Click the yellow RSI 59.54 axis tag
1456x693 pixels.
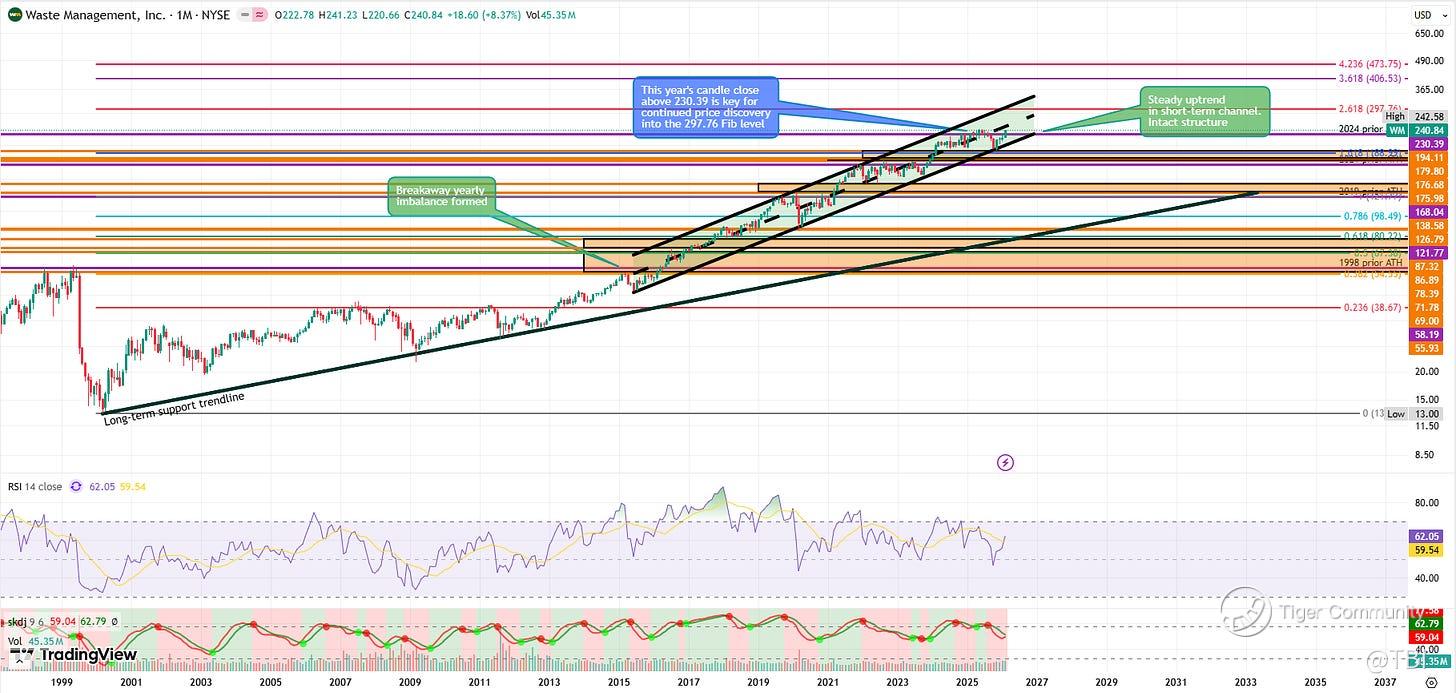(1428, 549)
